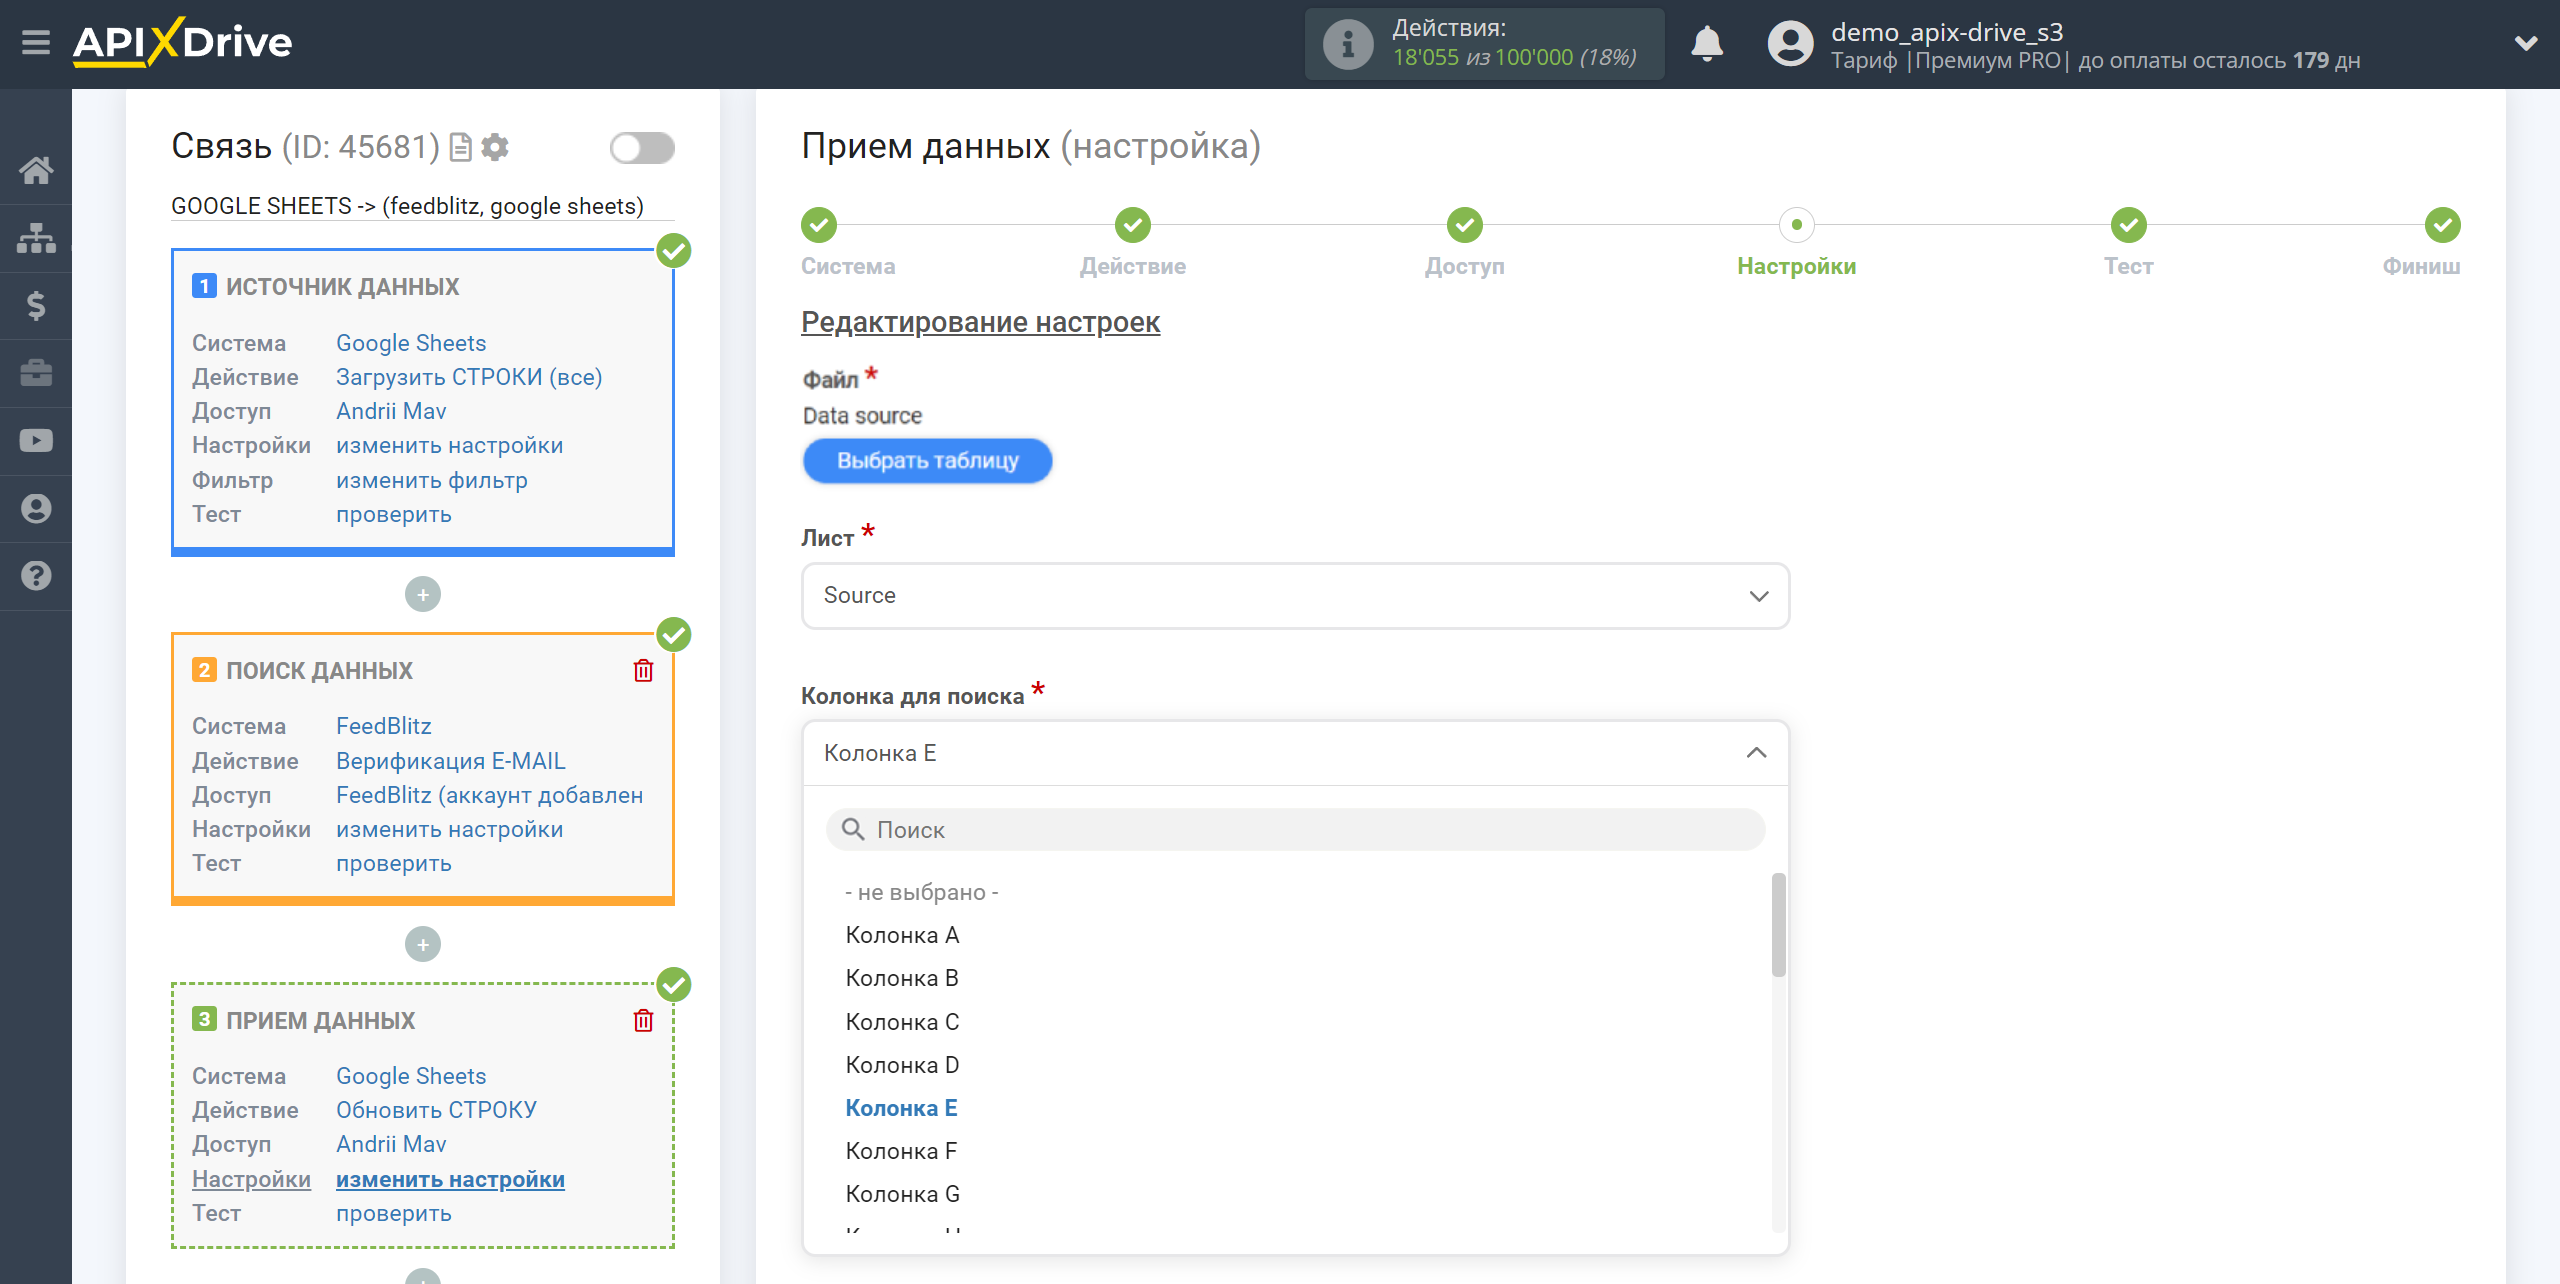Click проверить in ПРИЕМ ДАННЫХ block

point(394,1213)
